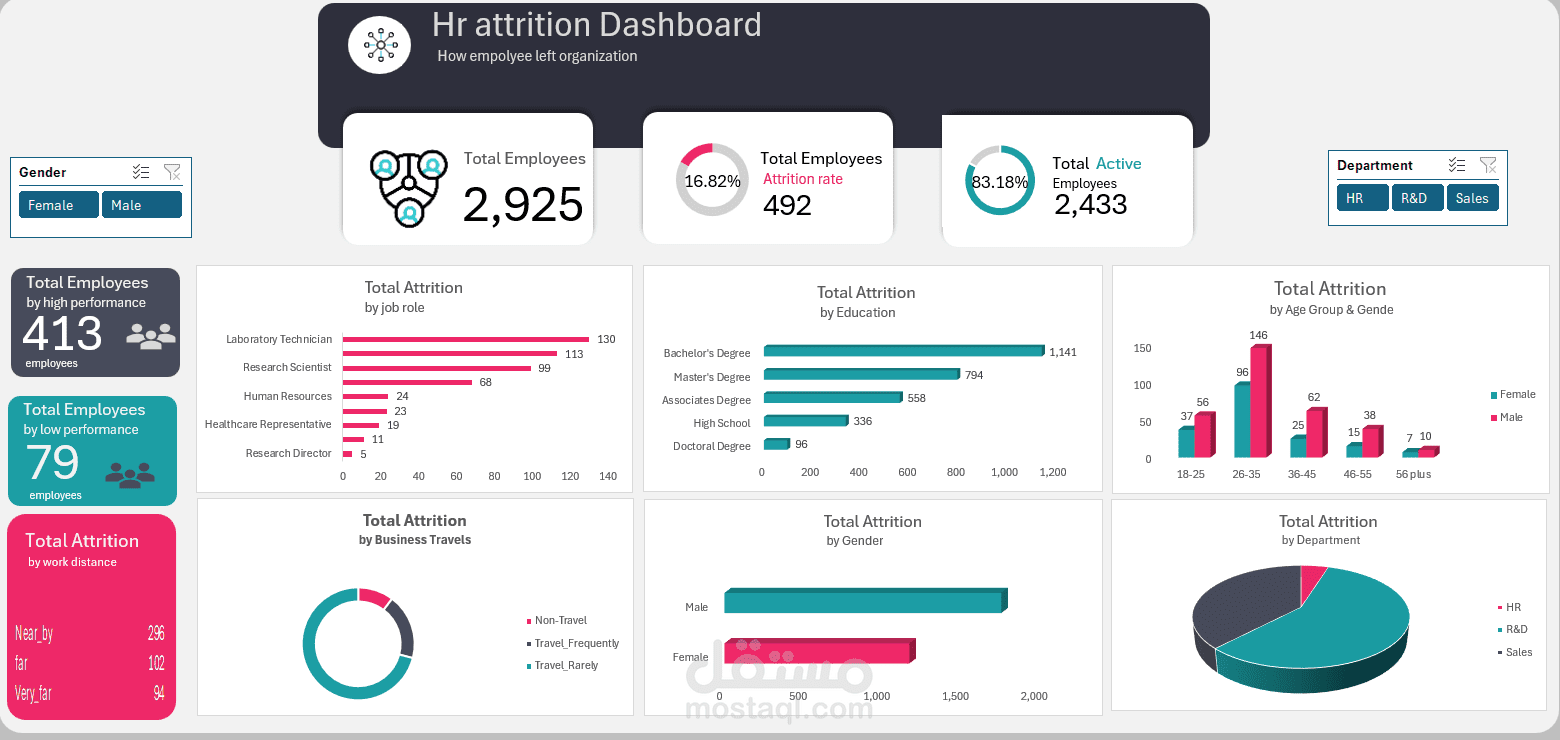Enable multi-select on the Gender slicer
Viewport: 1560px width, 740px height.
[140, 171]
